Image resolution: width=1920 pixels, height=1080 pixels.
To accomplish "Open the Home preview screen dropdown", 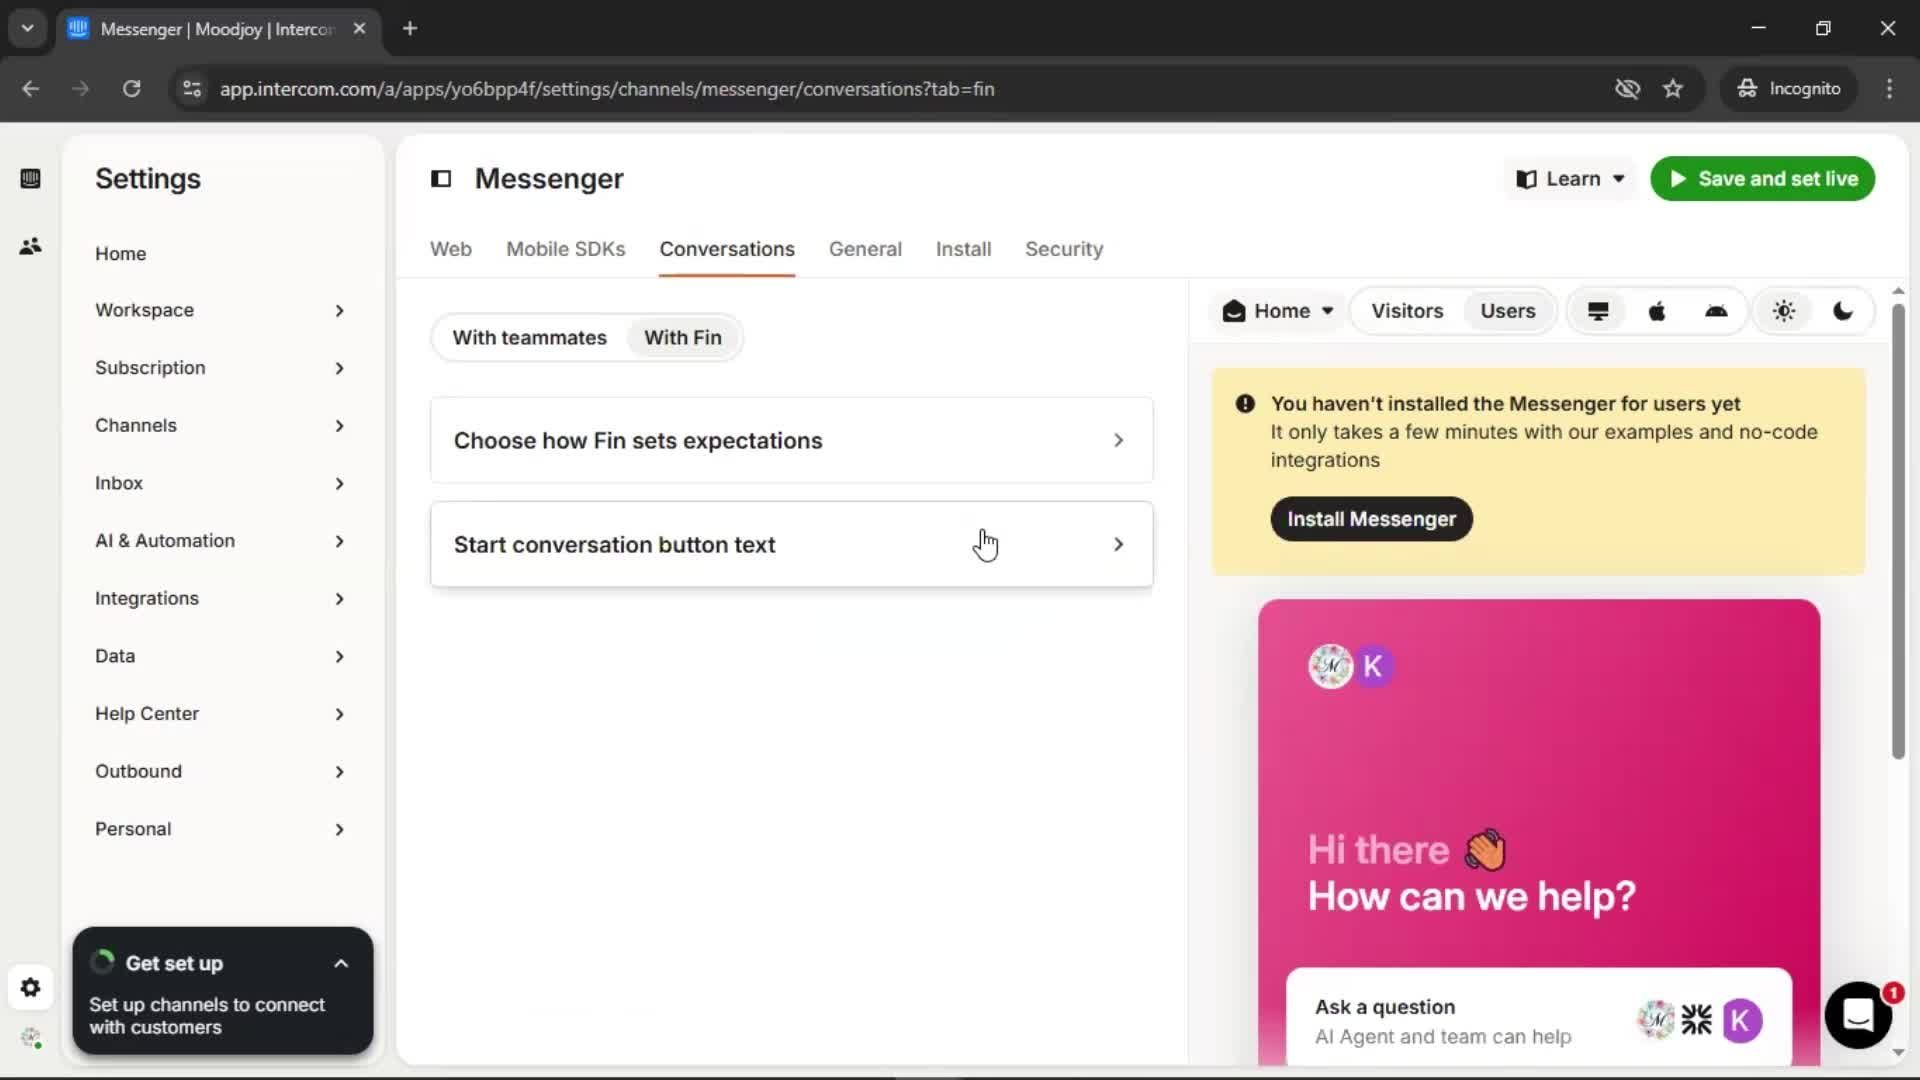I will click(x=1278, y=312).
